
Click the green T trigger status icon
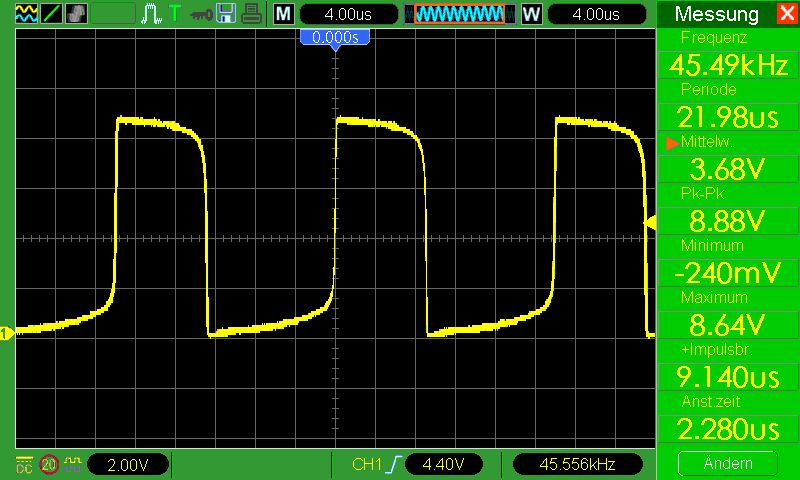click(x=175, y=14)
